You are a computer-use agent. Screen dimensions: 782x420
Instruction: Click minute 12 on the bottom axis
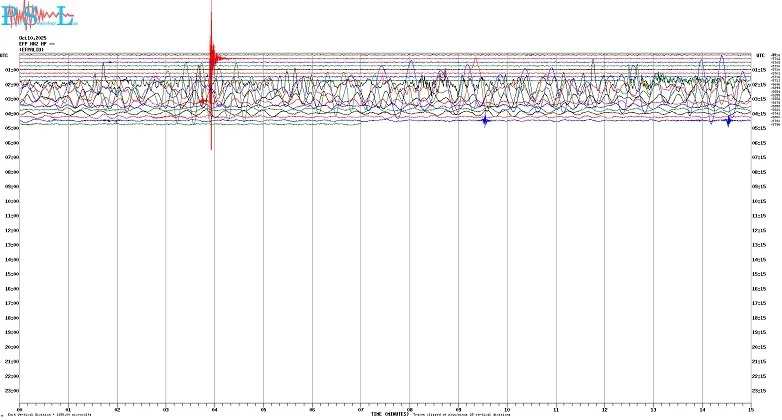(604, 410)
